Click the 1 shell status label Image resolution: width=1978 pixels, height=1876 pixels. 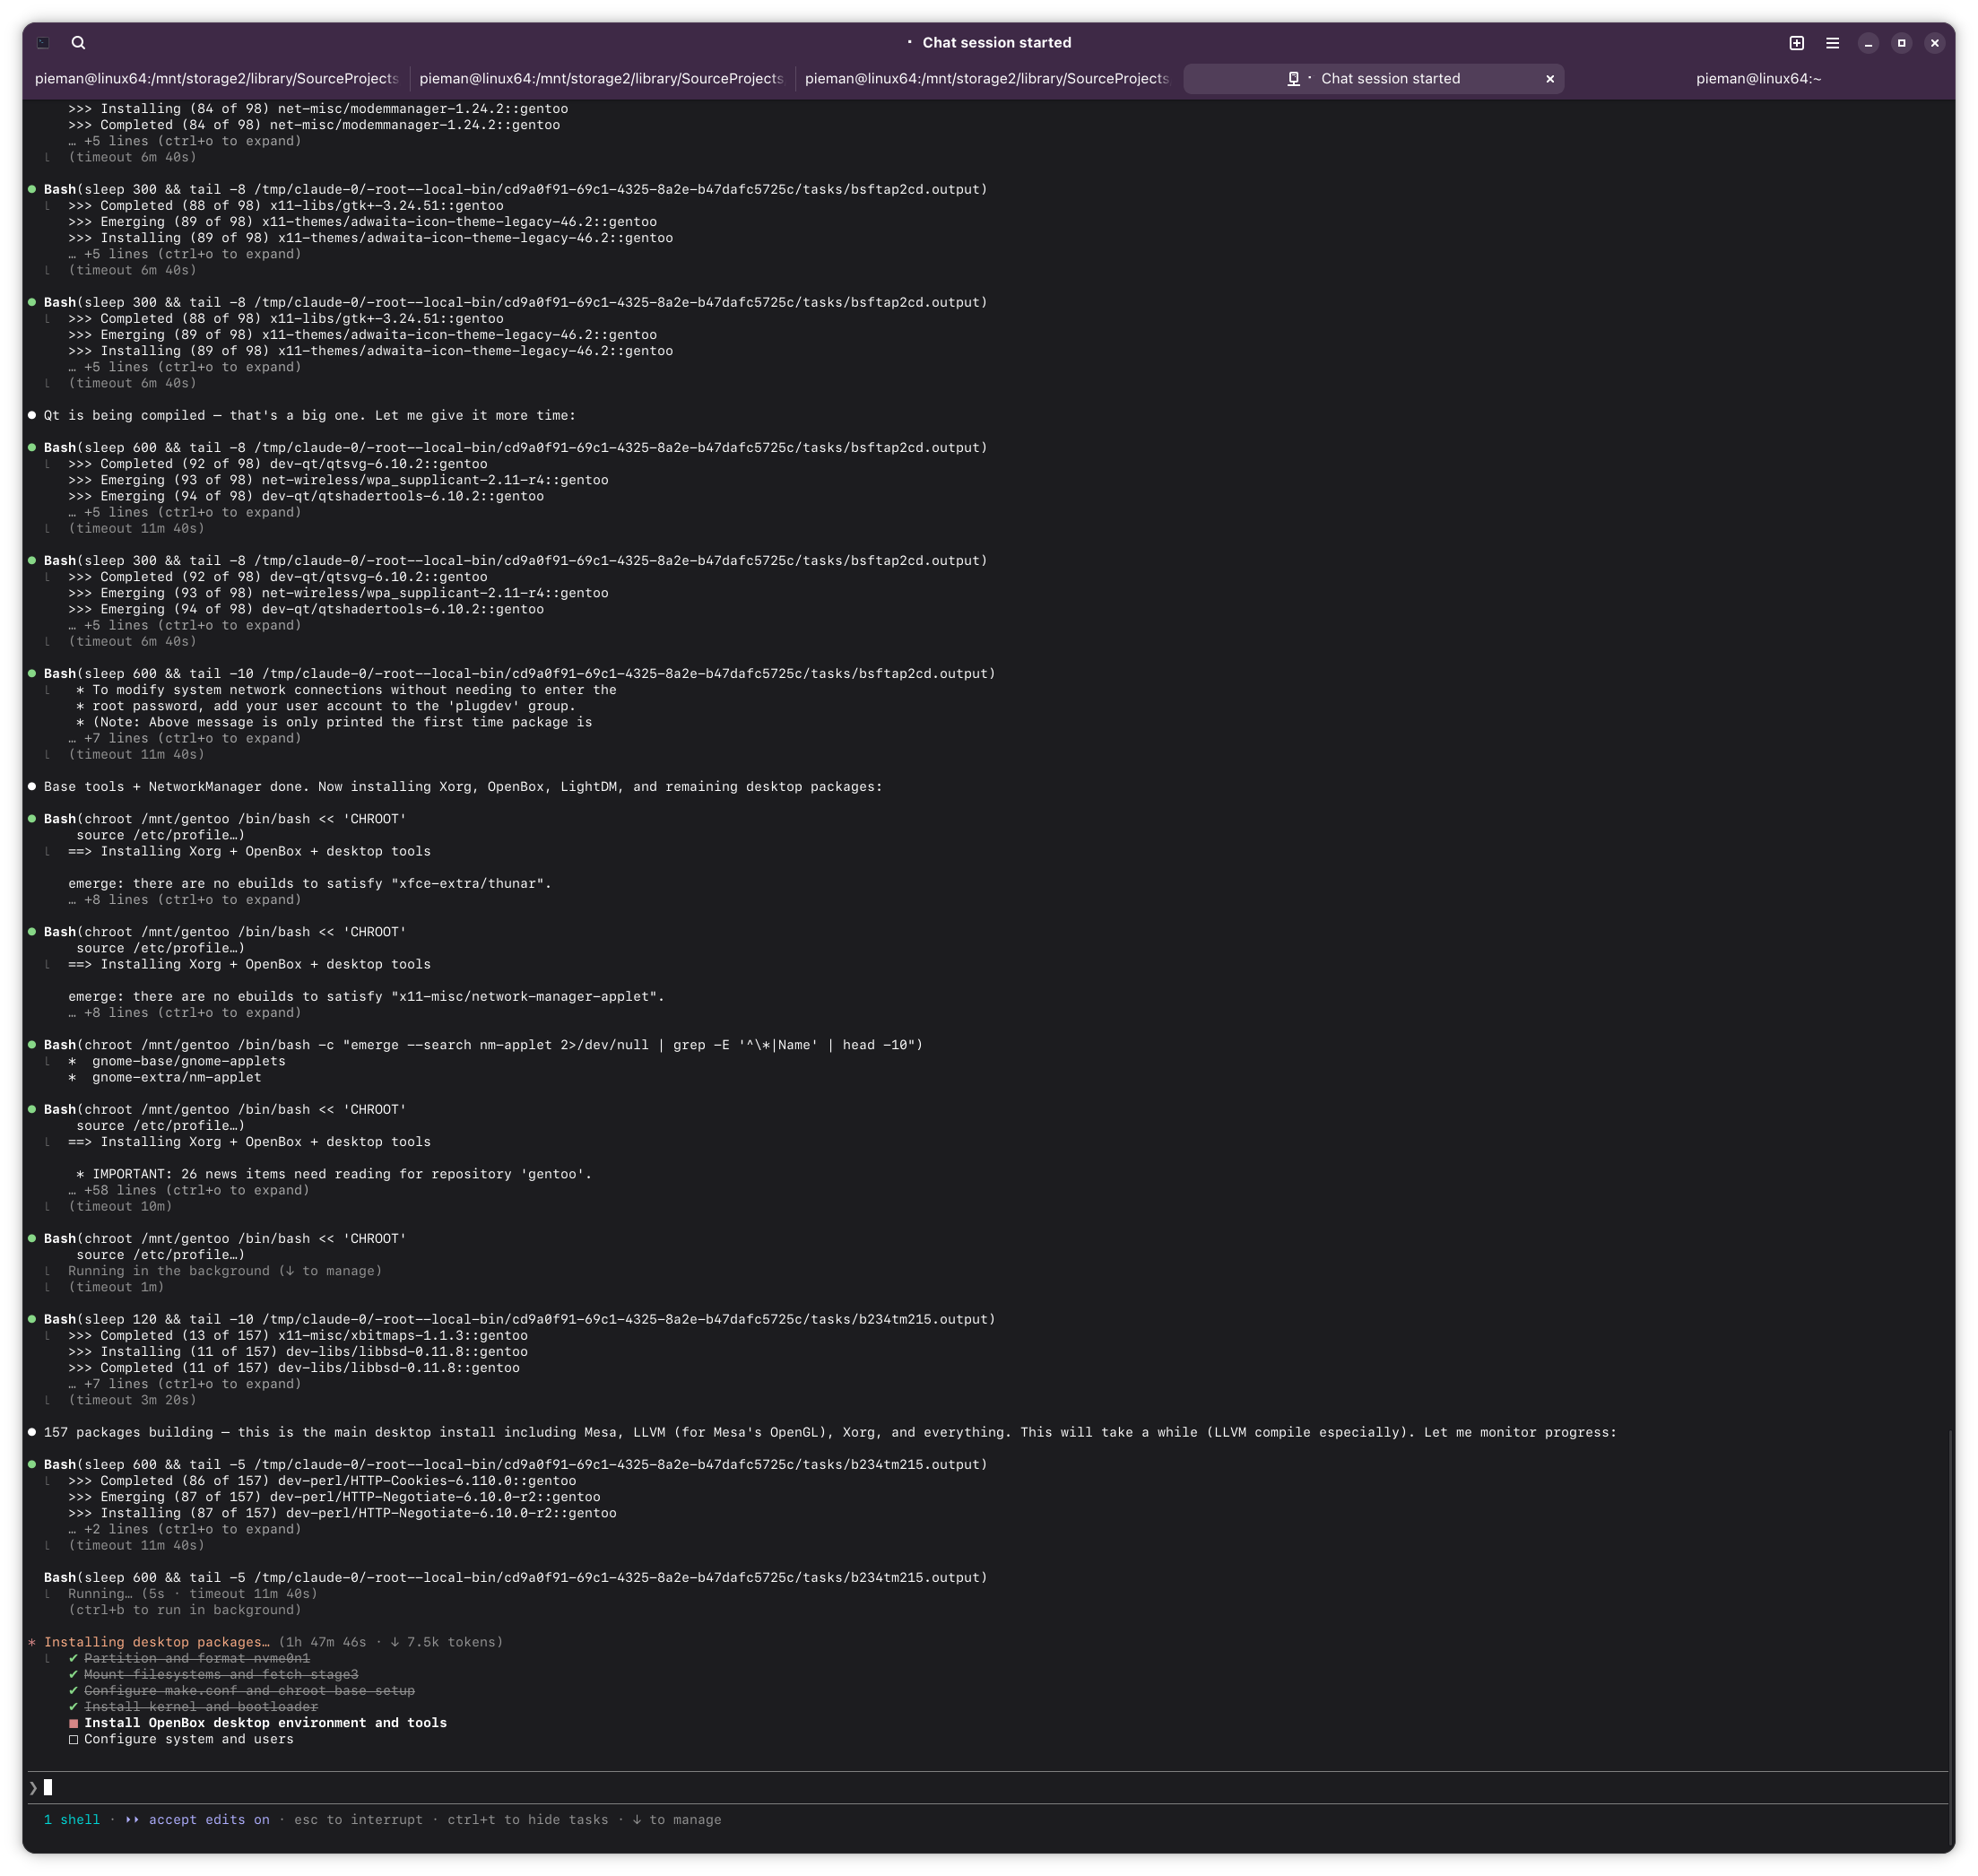coord(72,1820)
